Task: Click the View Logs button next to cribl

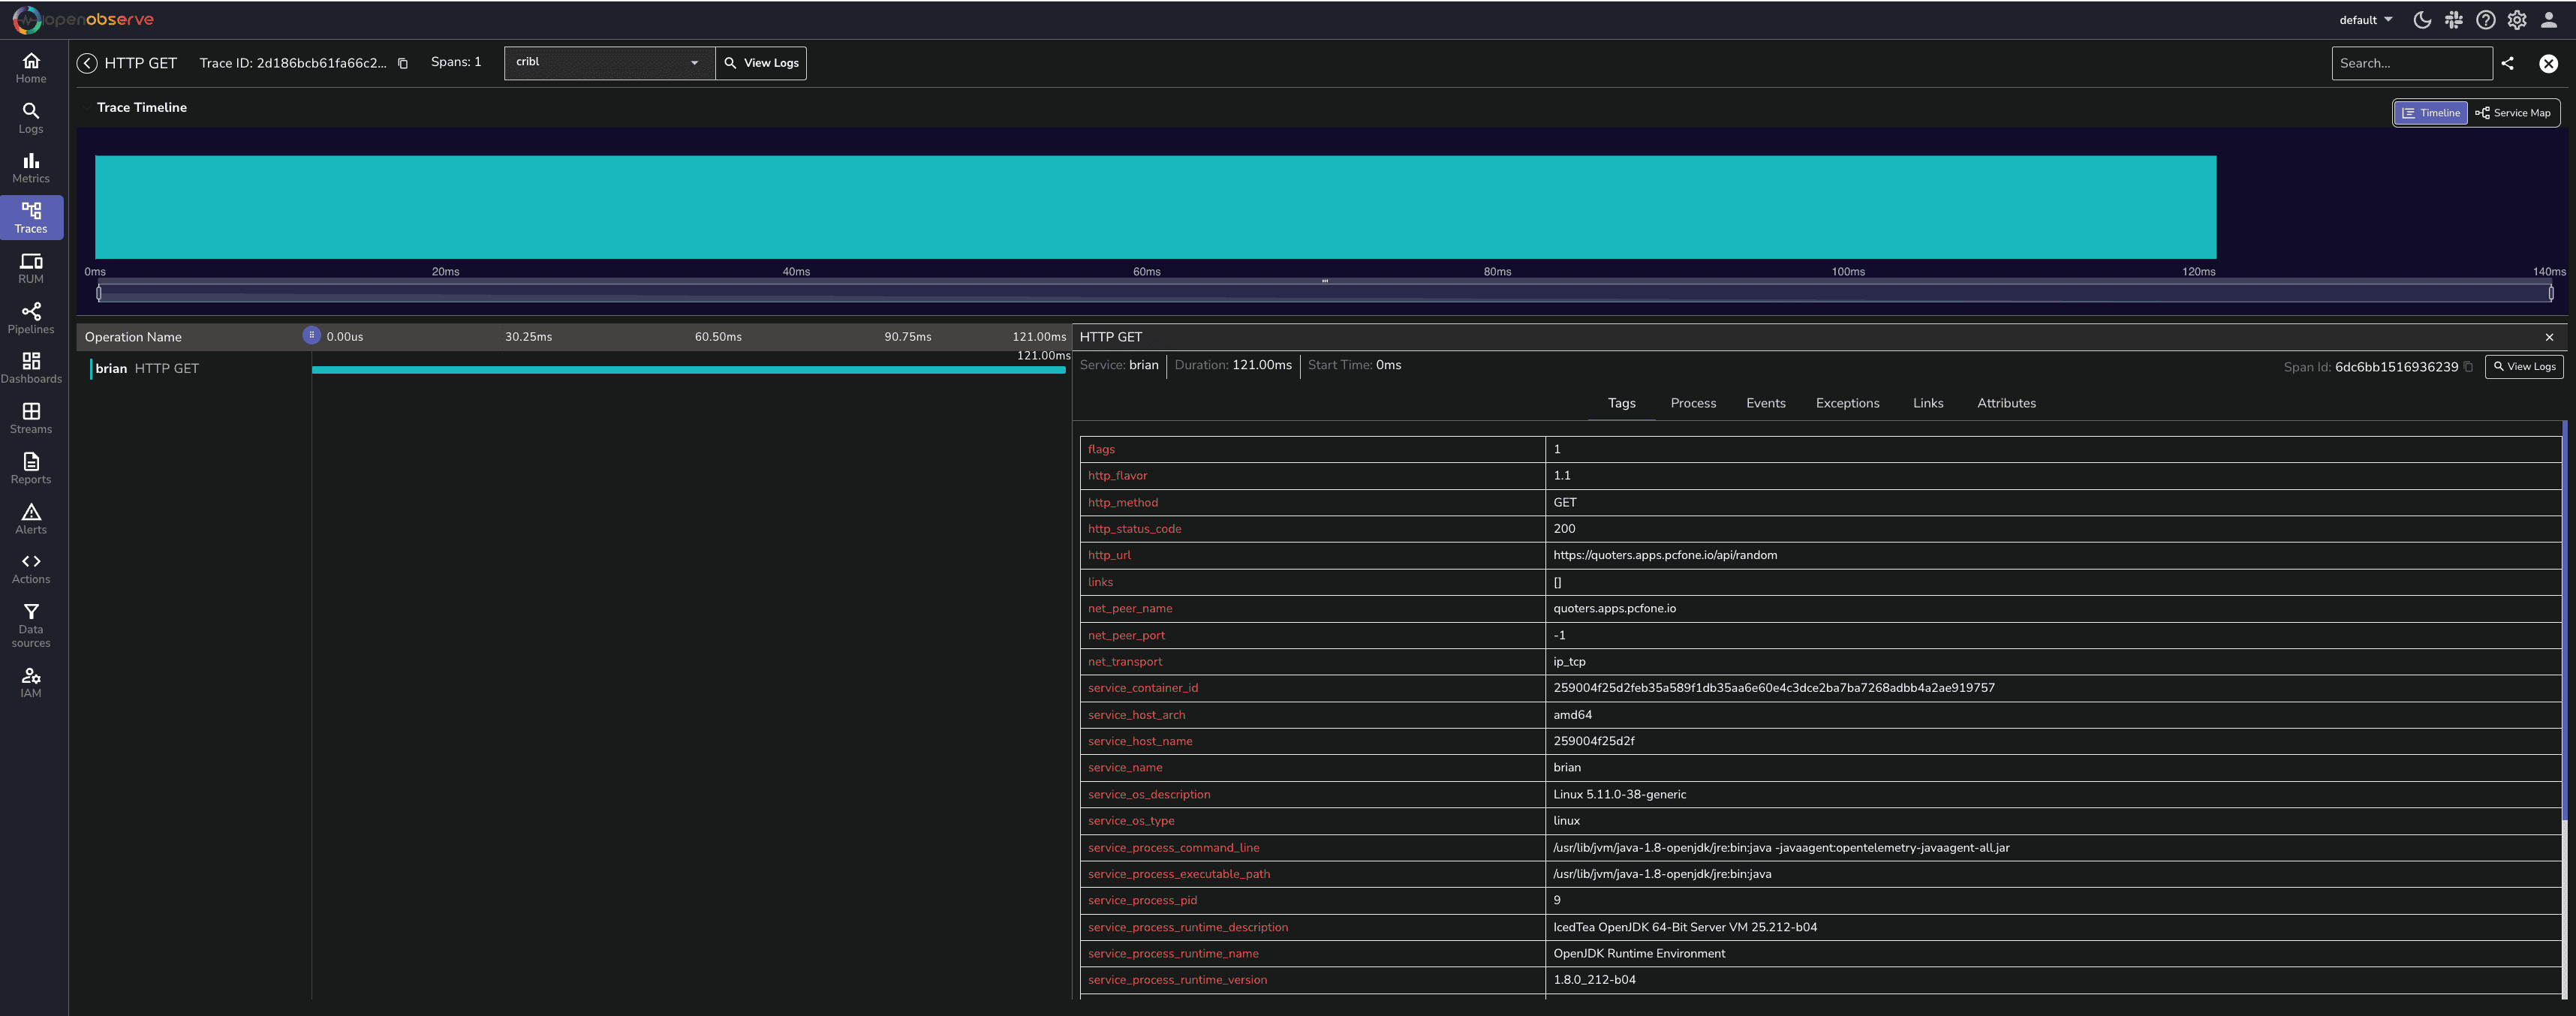Action: point(761,63)
